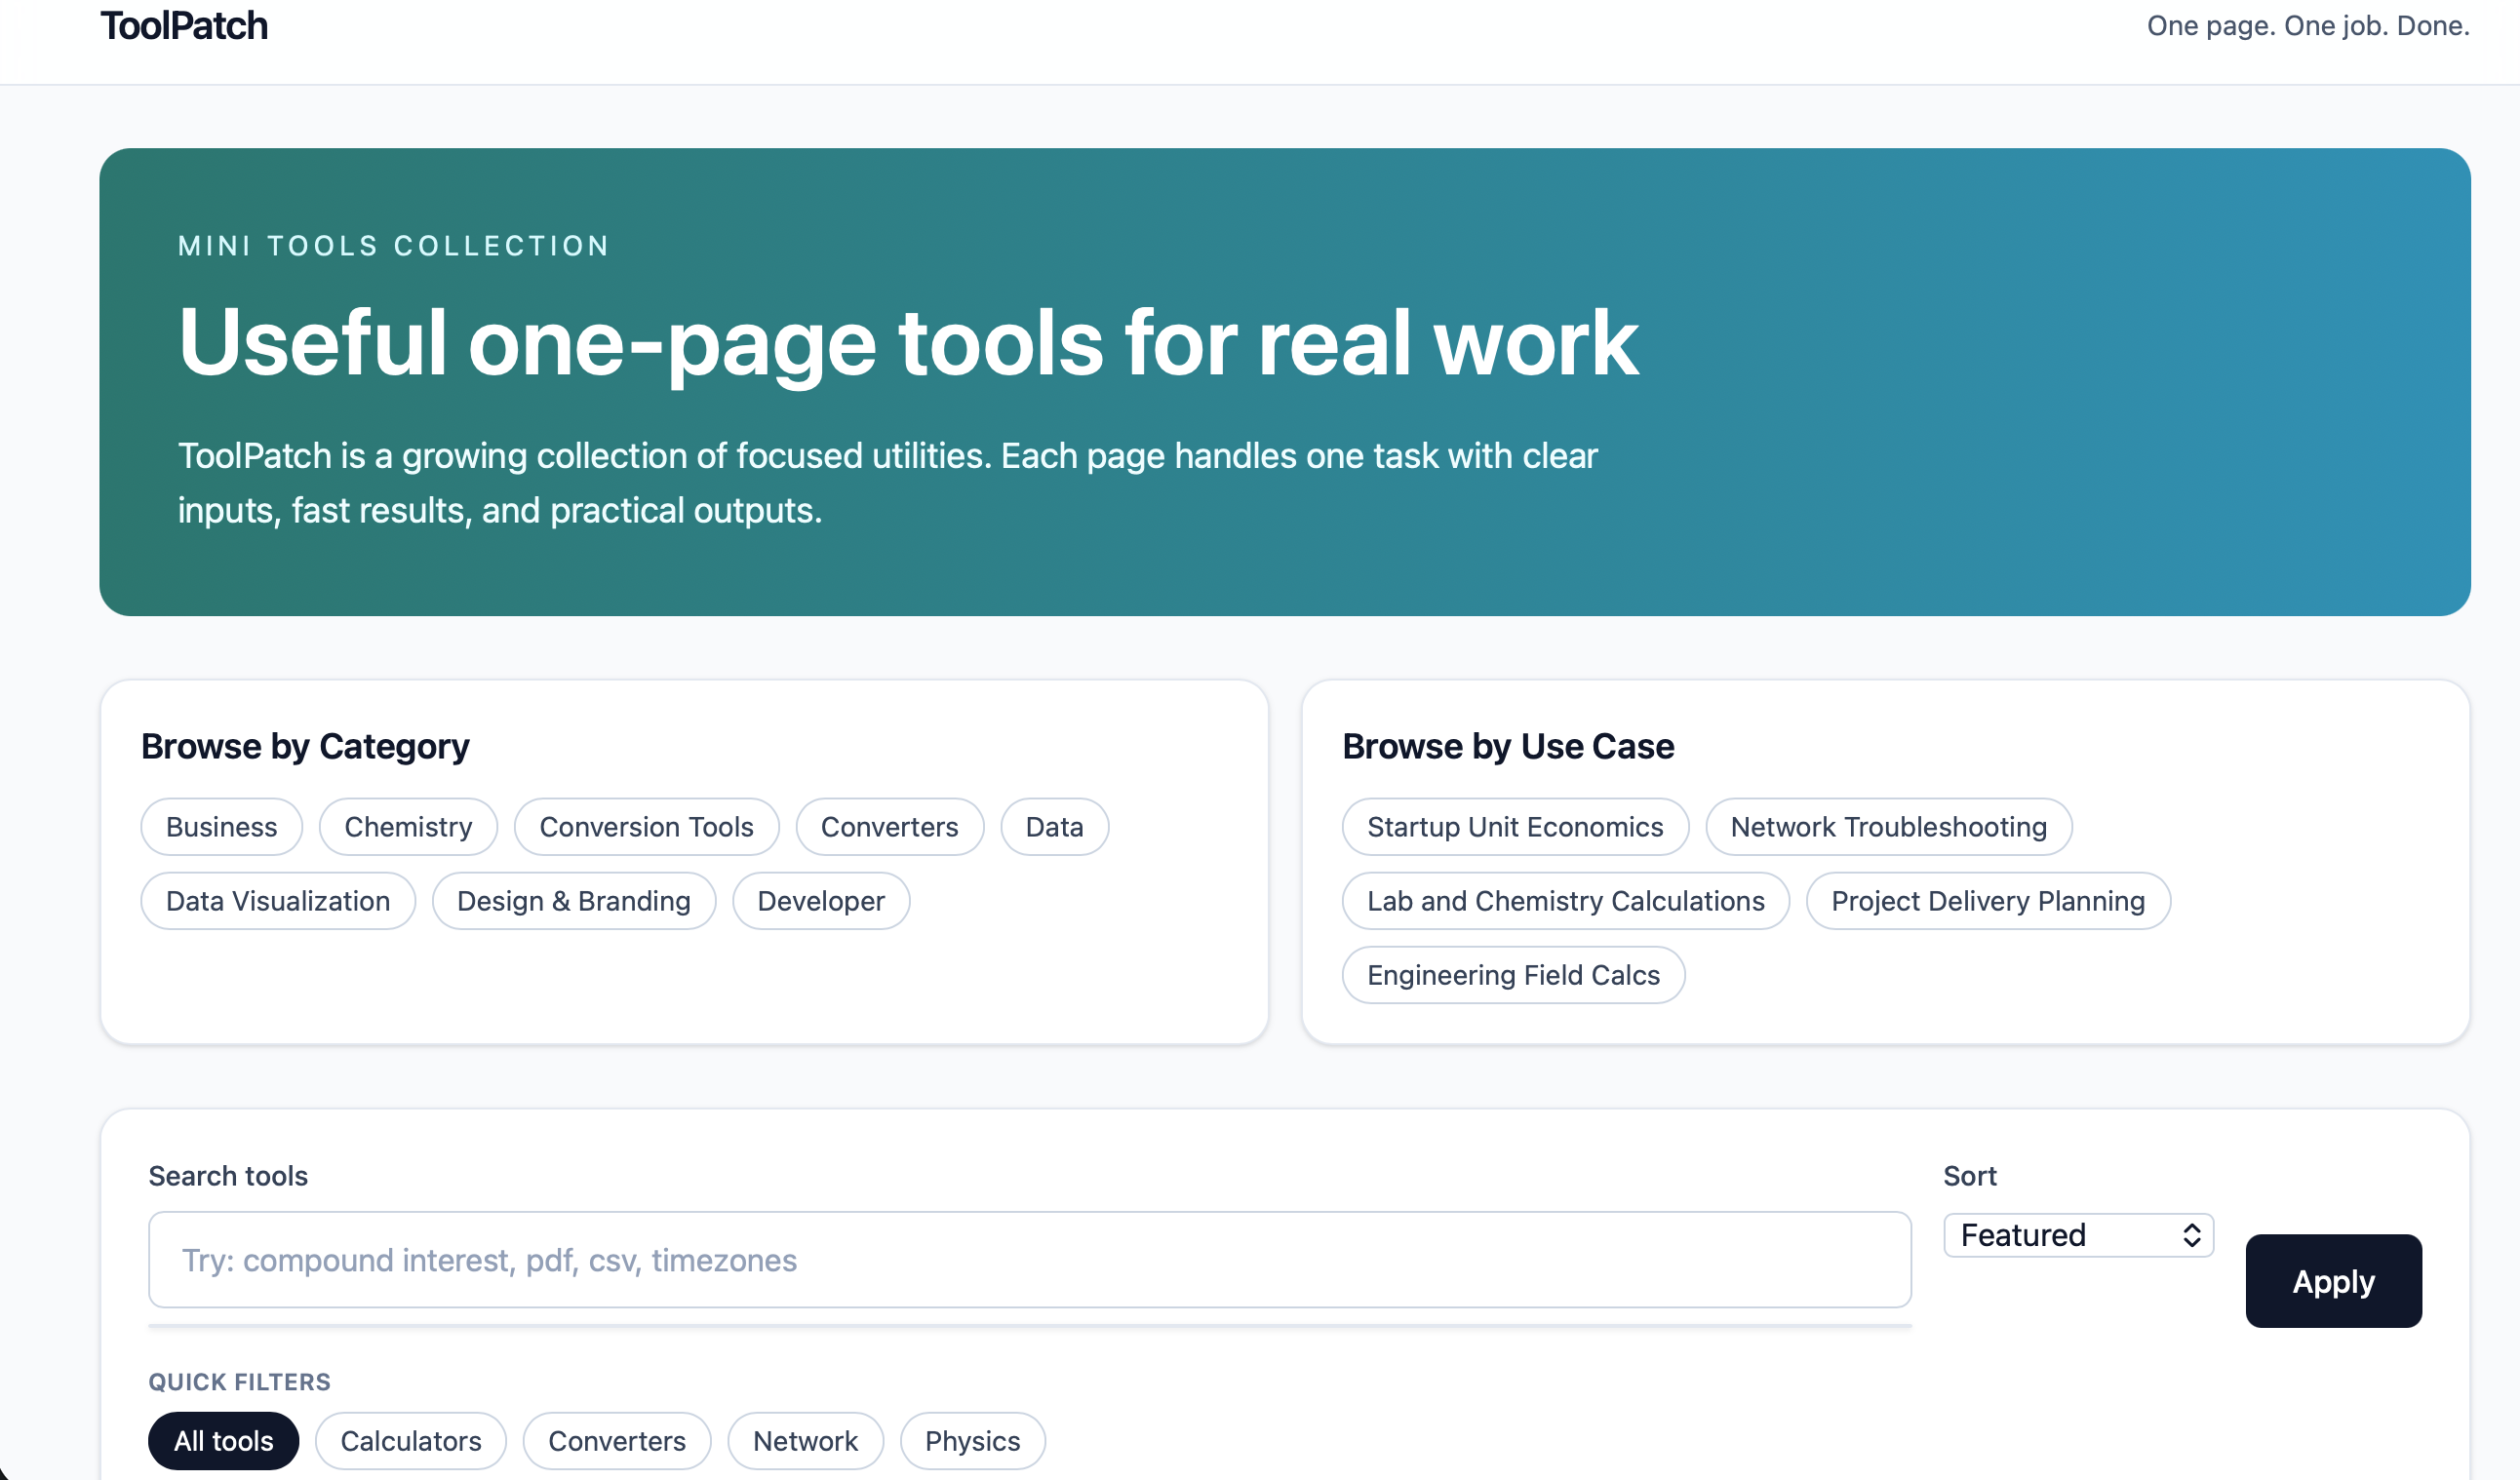Open Project Delivery Planning use case
2520x1480 pixels.
[1988, 900]
